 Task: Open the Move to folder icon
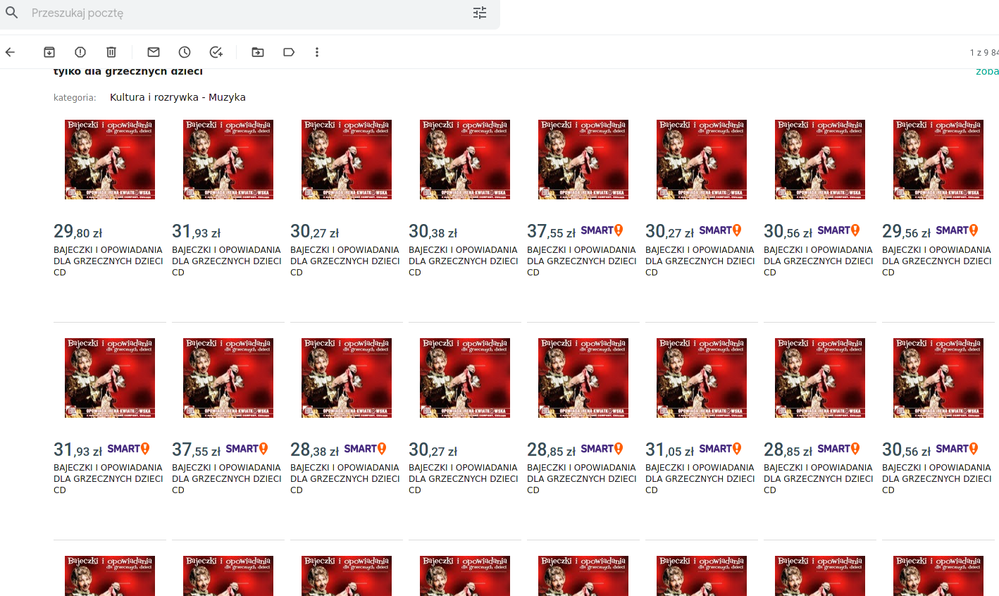coord(258,52)
